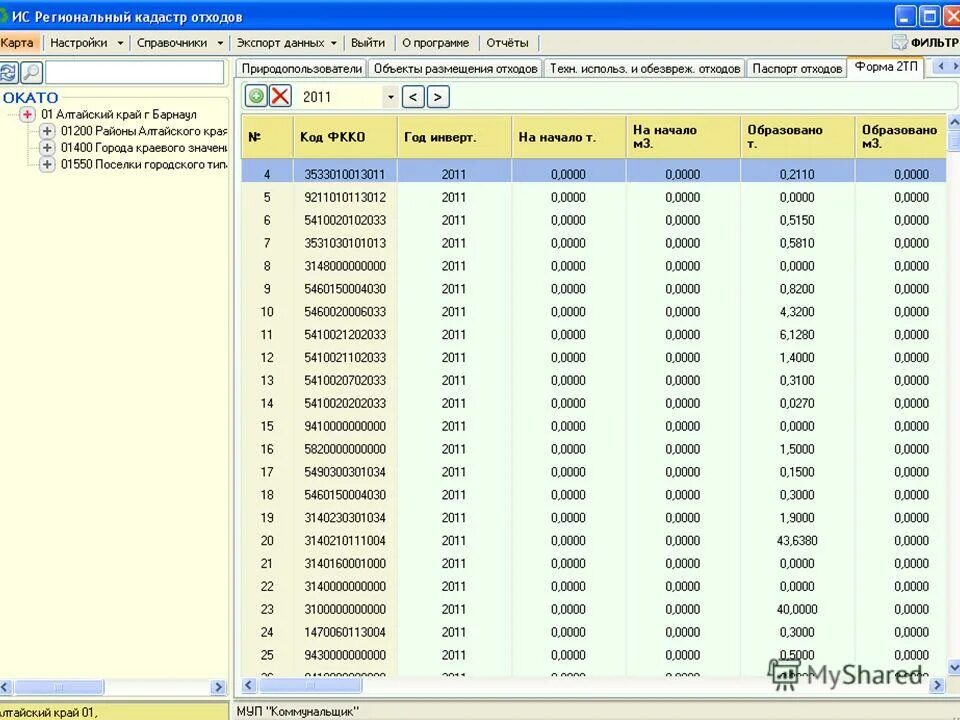960x720 pixels.
Task: Click the Выйти menu item
Action: (x=367, y=43)
